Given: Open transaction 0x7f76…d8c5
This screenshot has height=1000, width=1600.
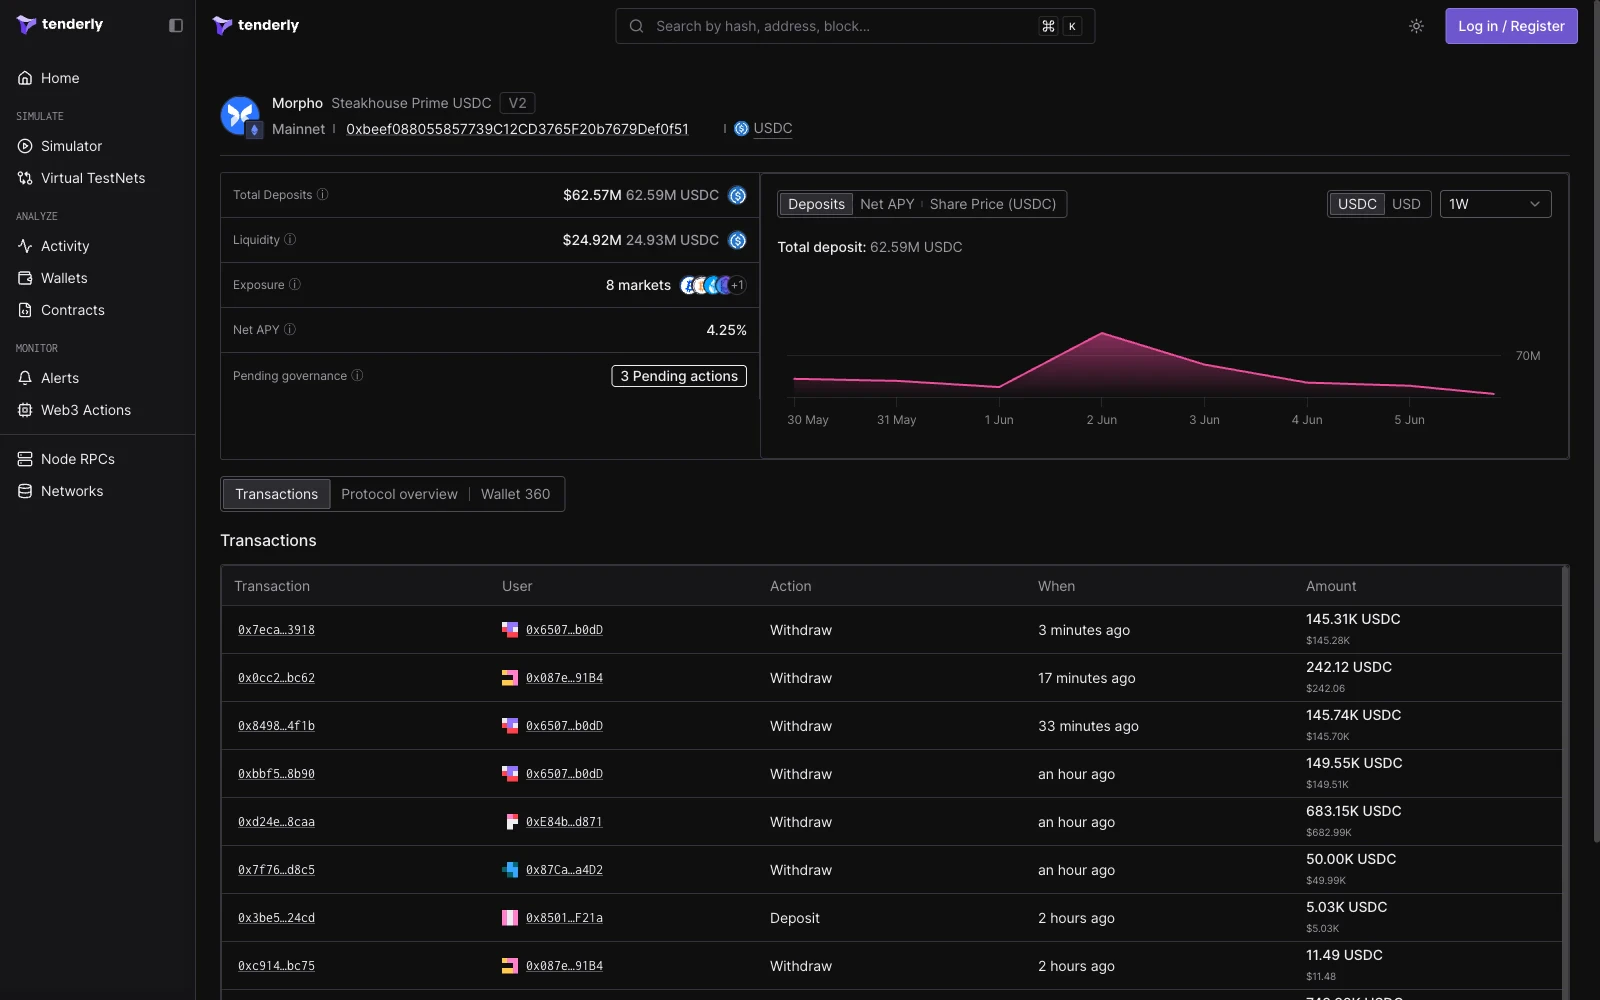Looking at the screenshot, I should tap(276, 870).
